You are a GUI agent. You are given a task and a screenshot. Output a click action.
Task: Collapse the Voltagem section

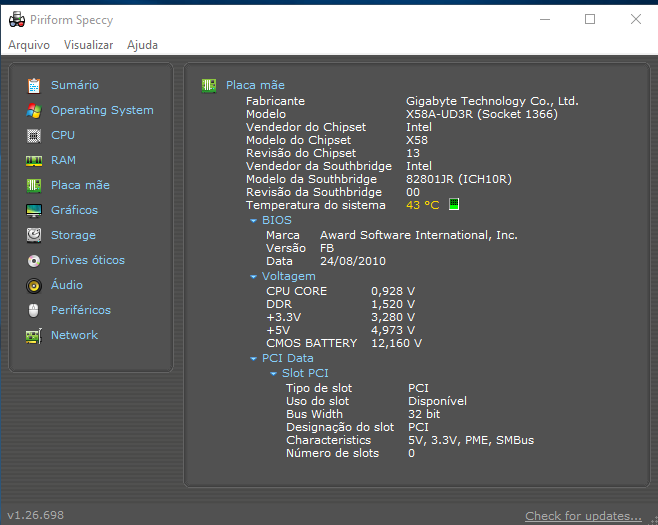point(254,276)
